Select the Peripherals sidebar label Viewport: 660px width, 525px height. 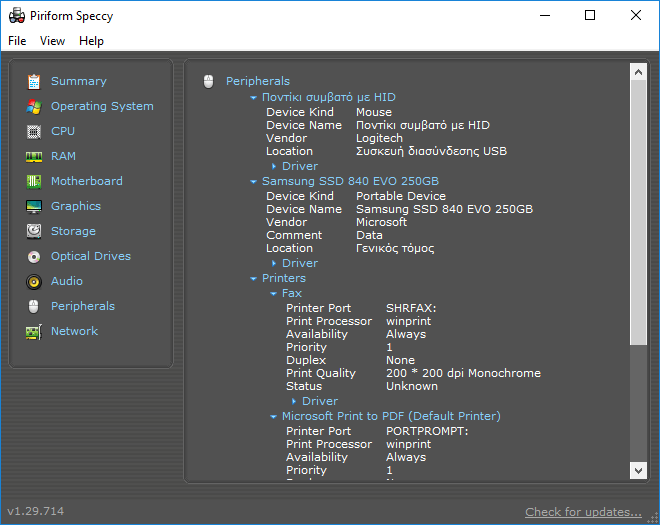pyautogui.click(x=83, y=306)
